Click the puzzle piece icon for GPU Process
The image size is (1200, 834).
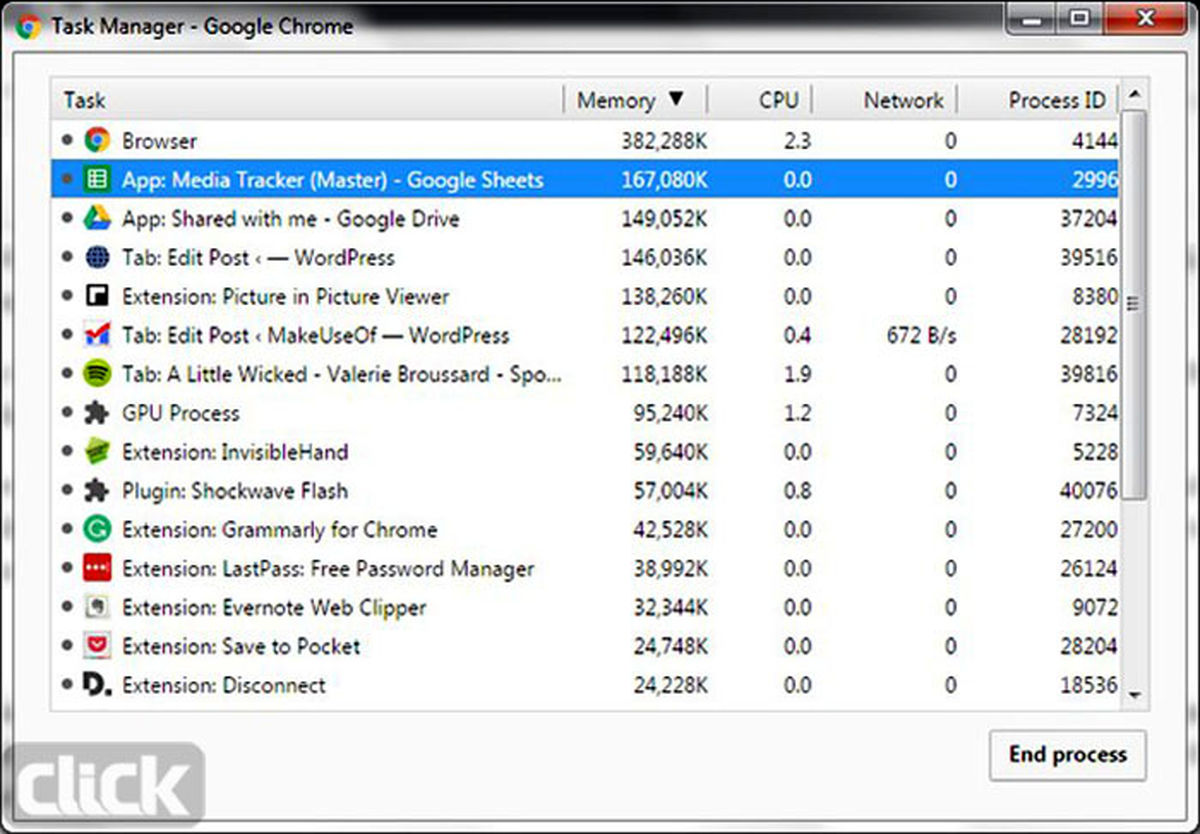coord(97,413)
